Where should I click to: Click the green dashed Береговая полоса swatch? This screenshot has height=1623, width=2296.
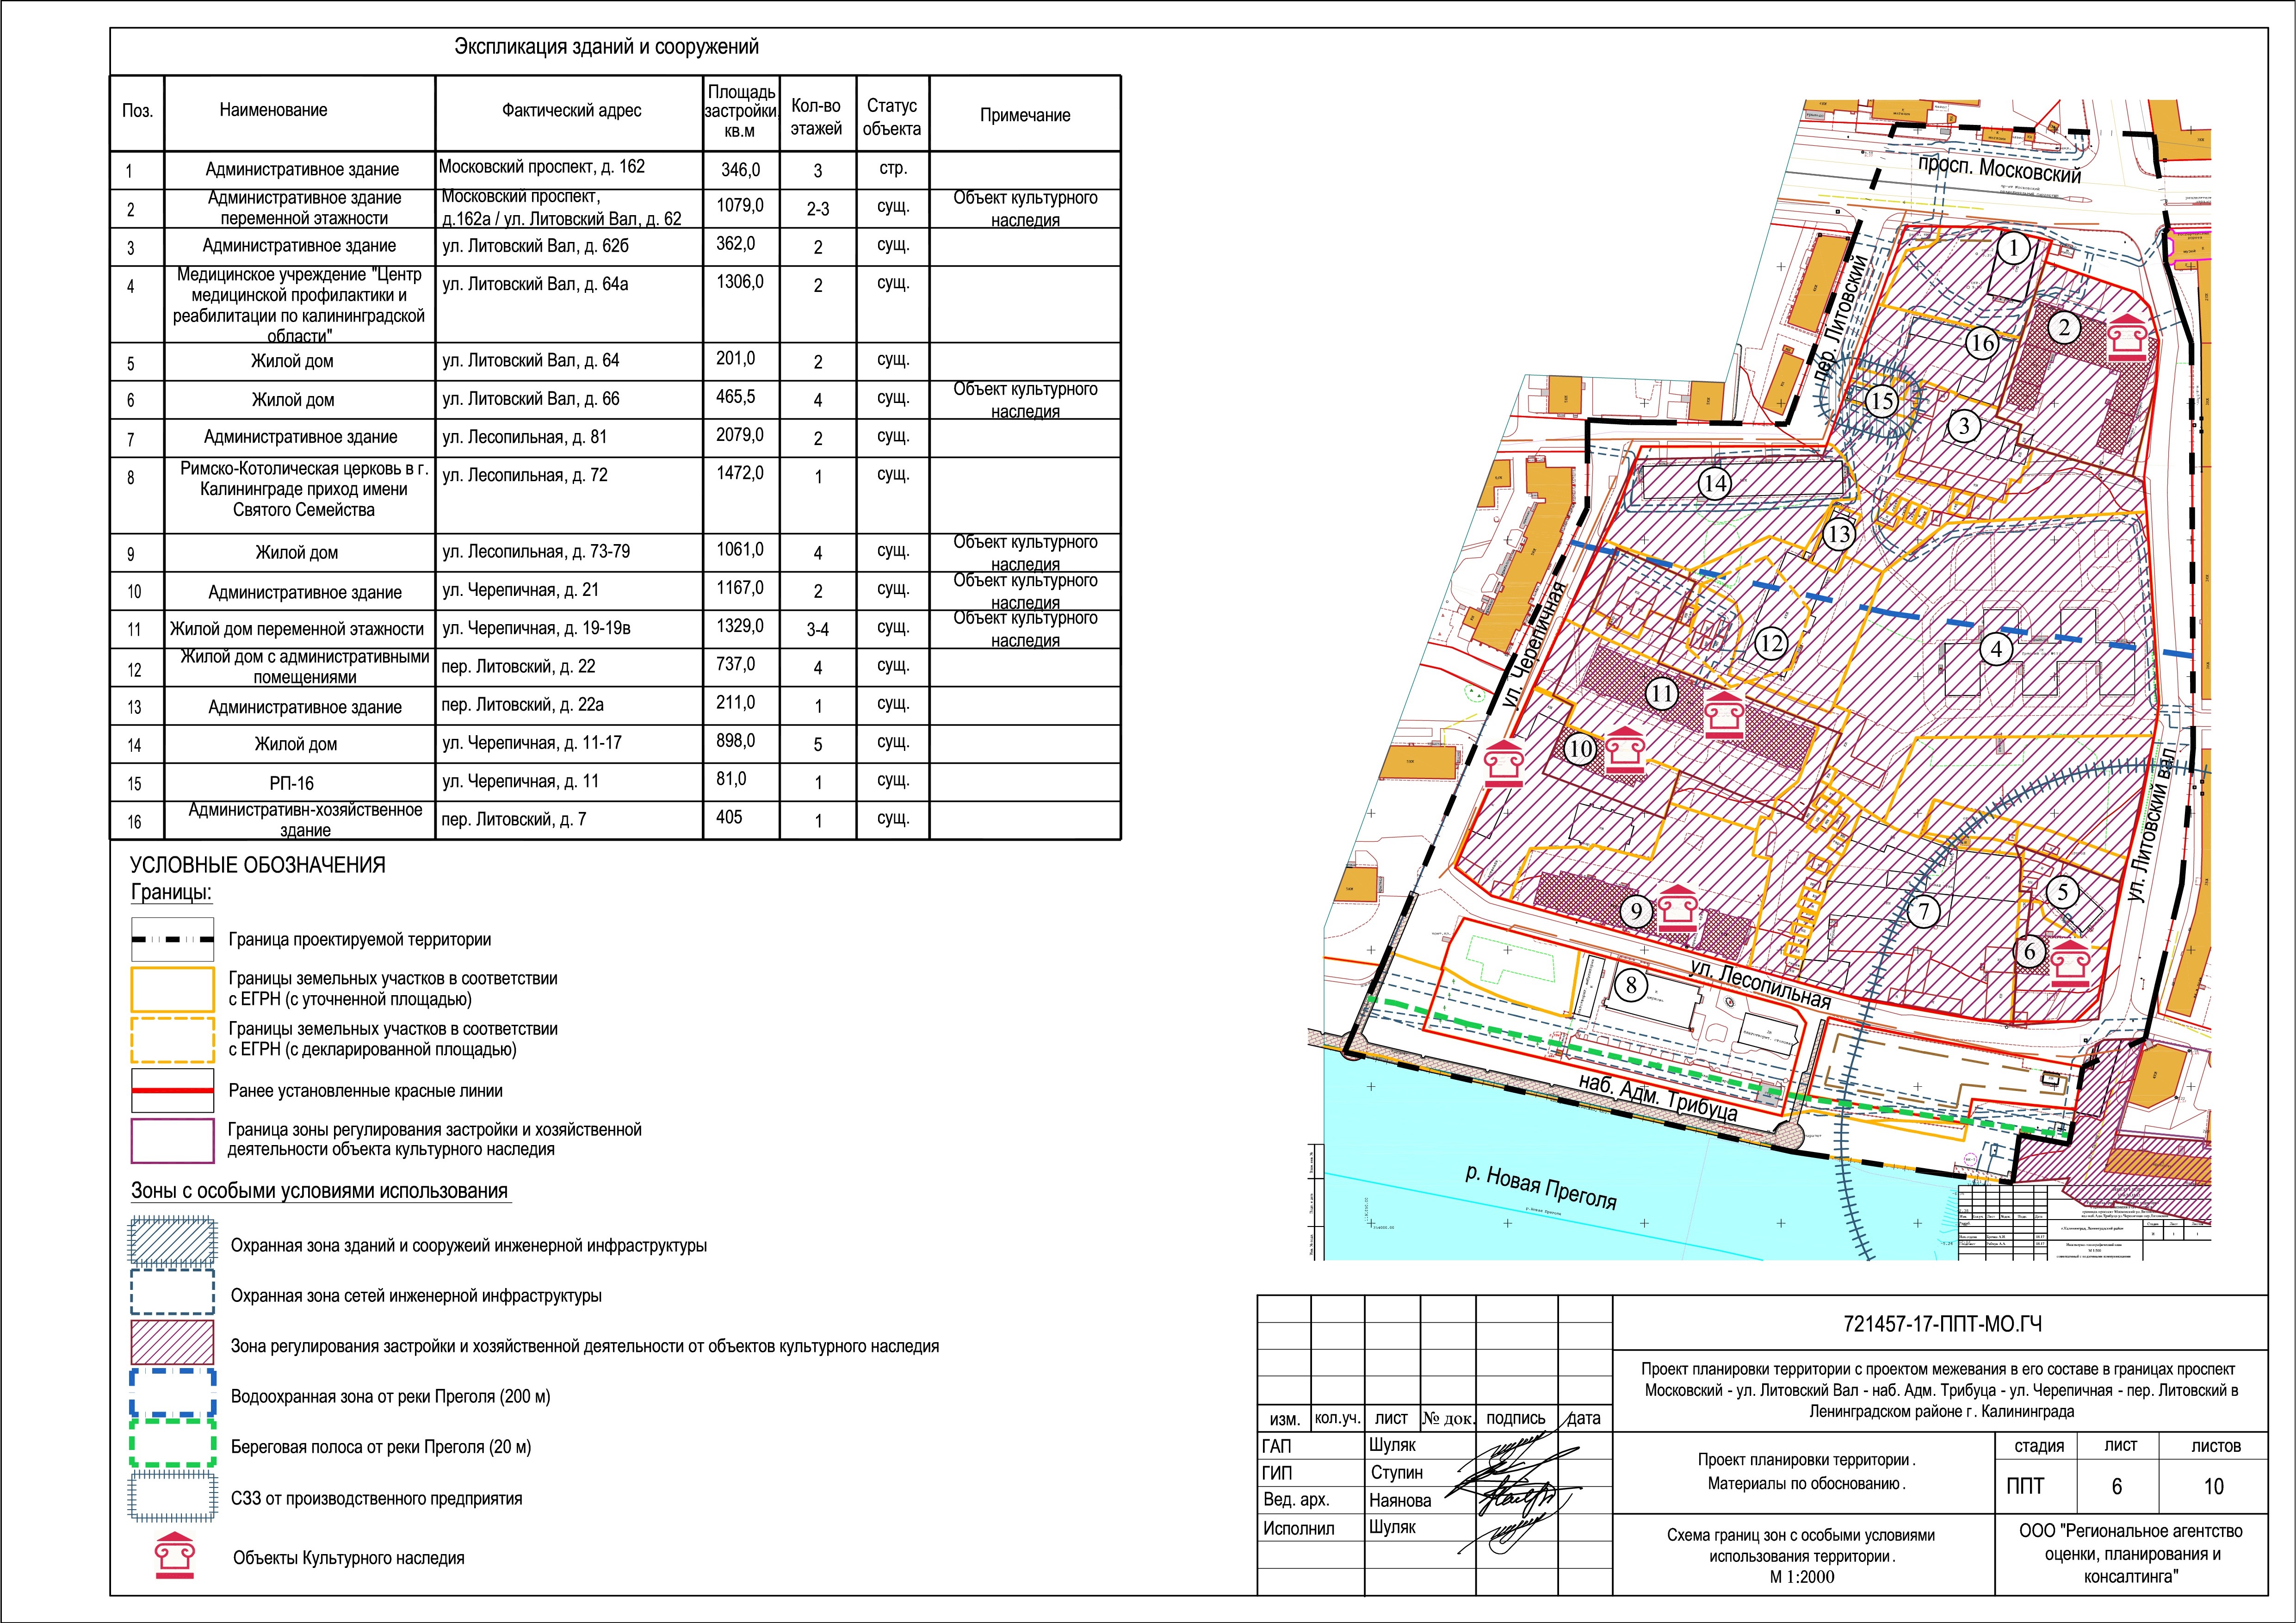[x=173, y=1444]
